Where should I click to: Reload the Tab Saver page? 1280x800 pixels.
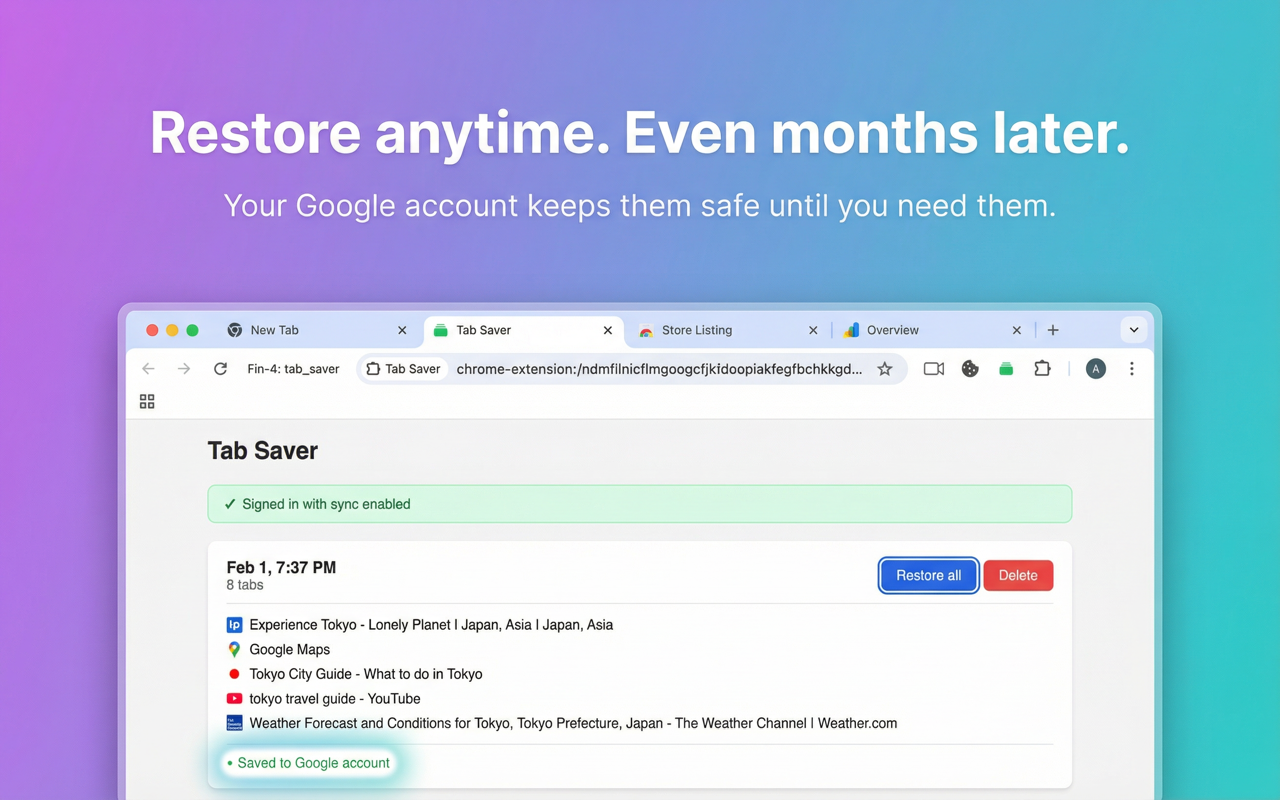[x=220, y=368]
